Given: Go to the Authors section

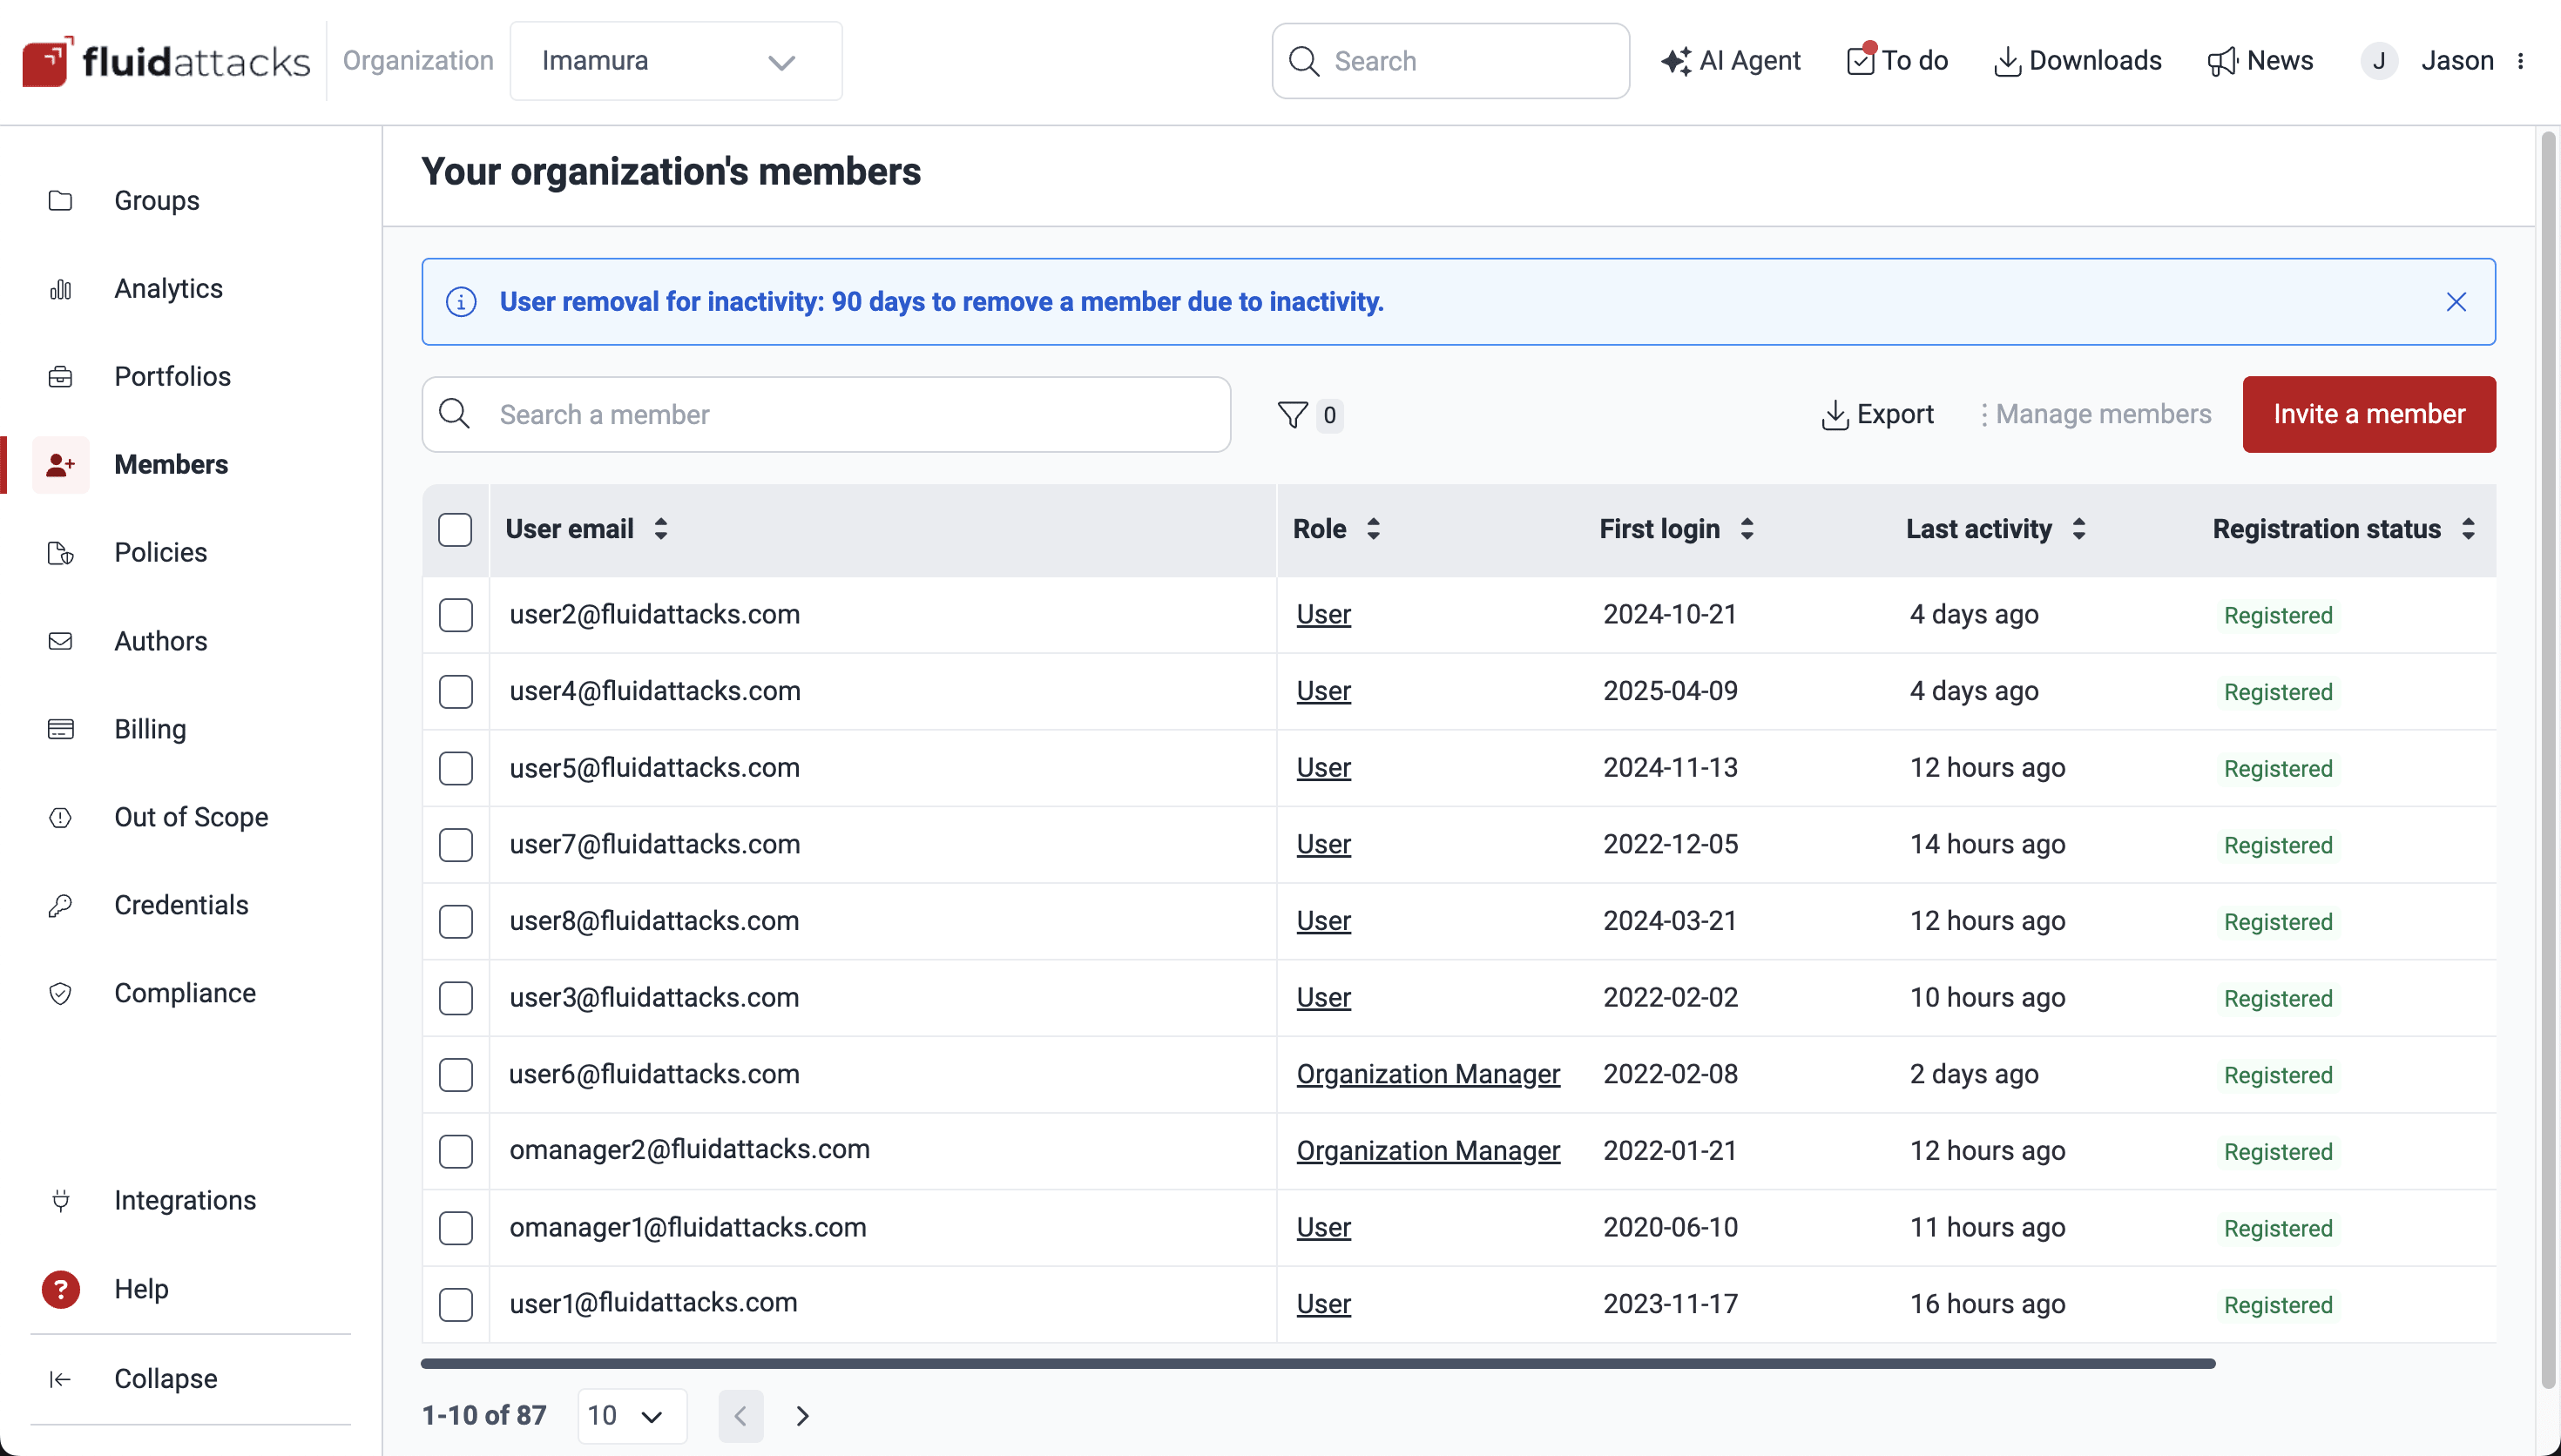Looking at the screenshot, I should [160, 641].
